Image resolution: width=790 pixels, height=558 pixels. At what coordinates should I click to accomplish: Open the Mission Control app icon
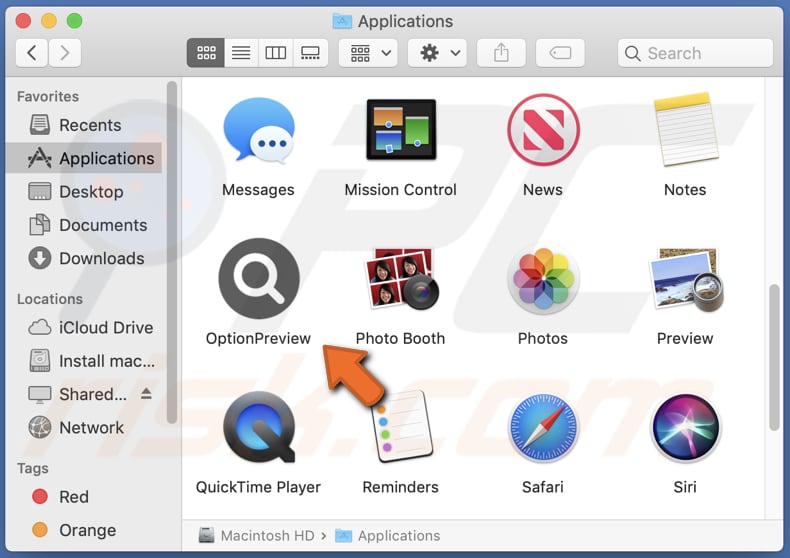point(401,129)
